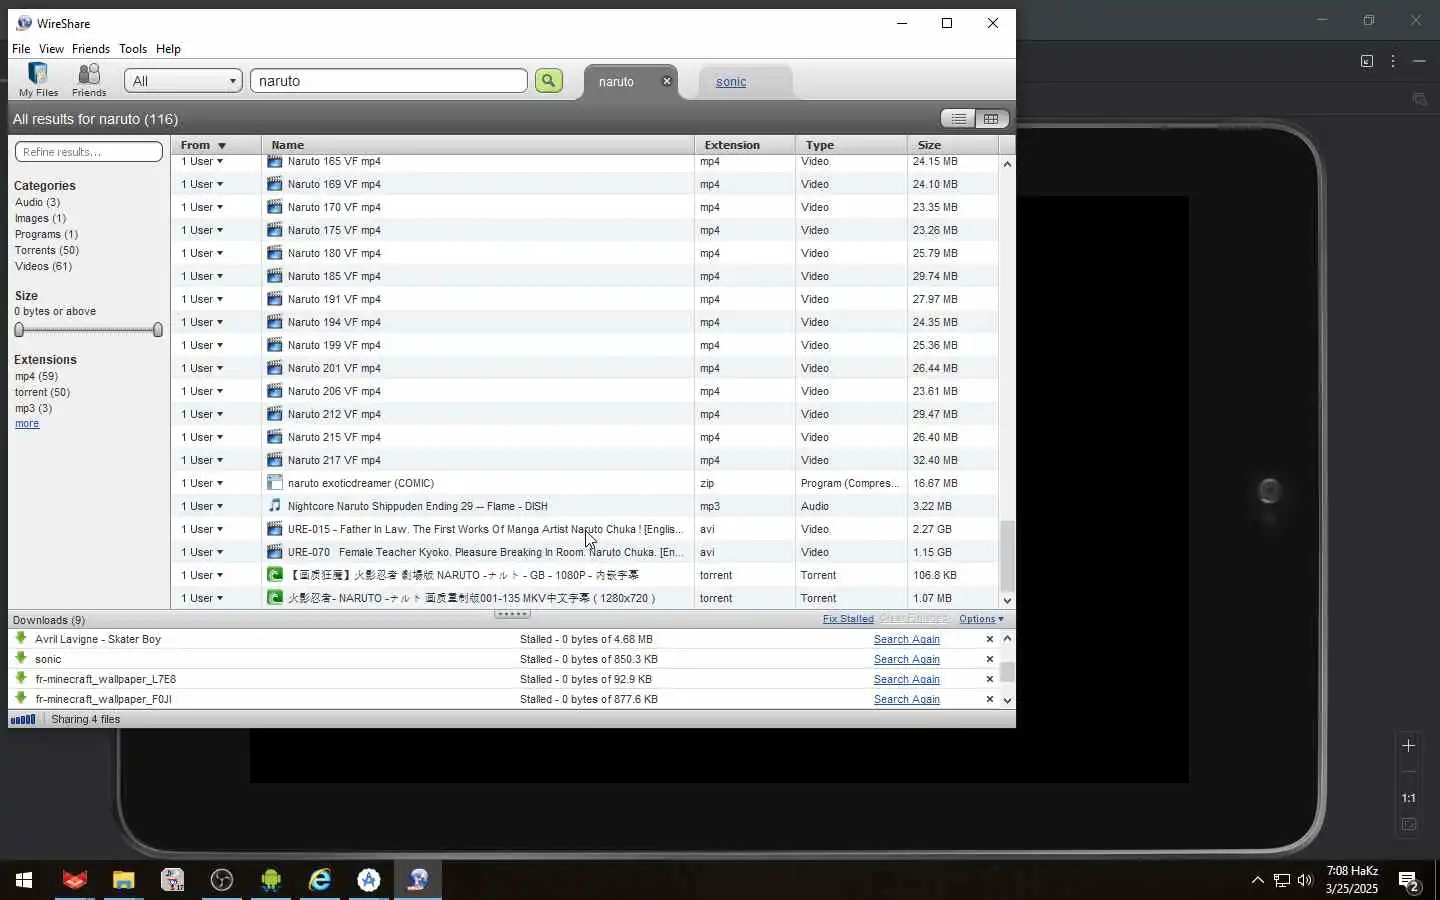This screenshot has height=900, width=1440.
Task: Open Windows Start menu
Action: 24,880
